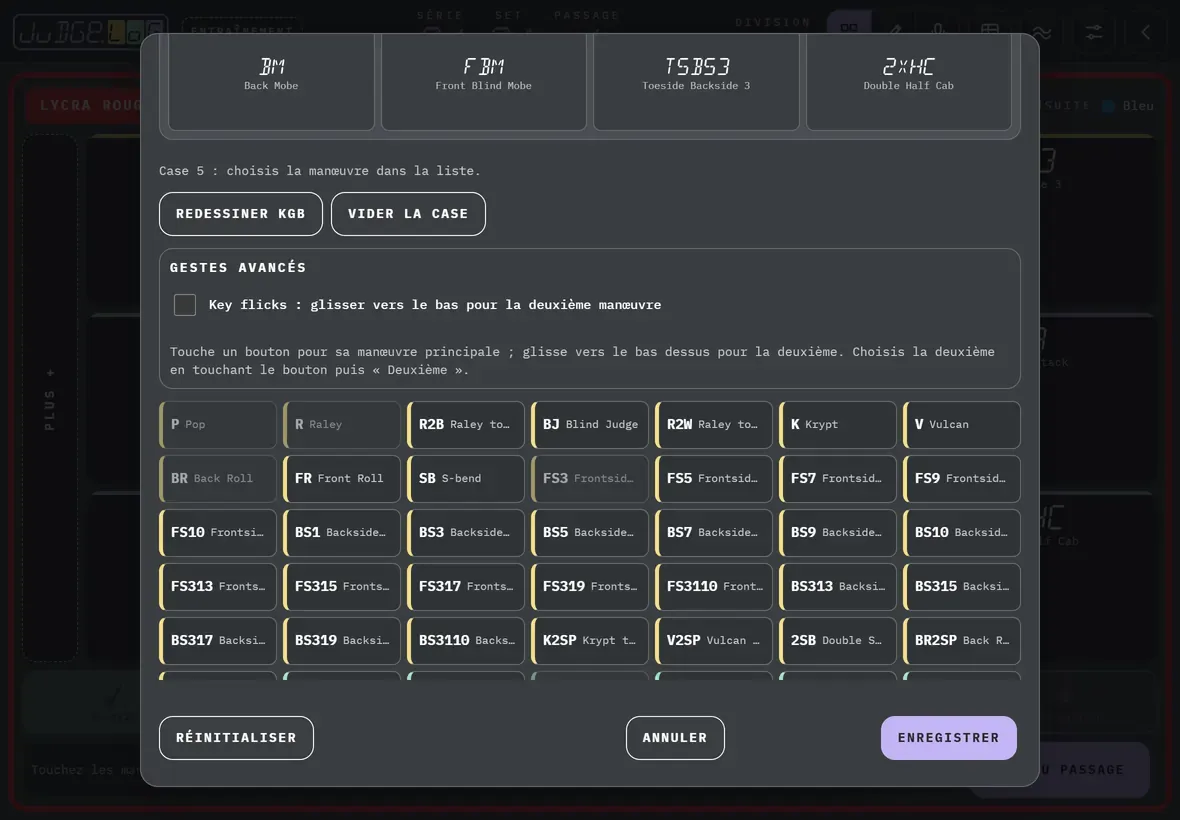The height and width of the screenshot is (820, 1180).
Task: Choose the BS1 Backside manoeuvre
Action: (342, 533)
